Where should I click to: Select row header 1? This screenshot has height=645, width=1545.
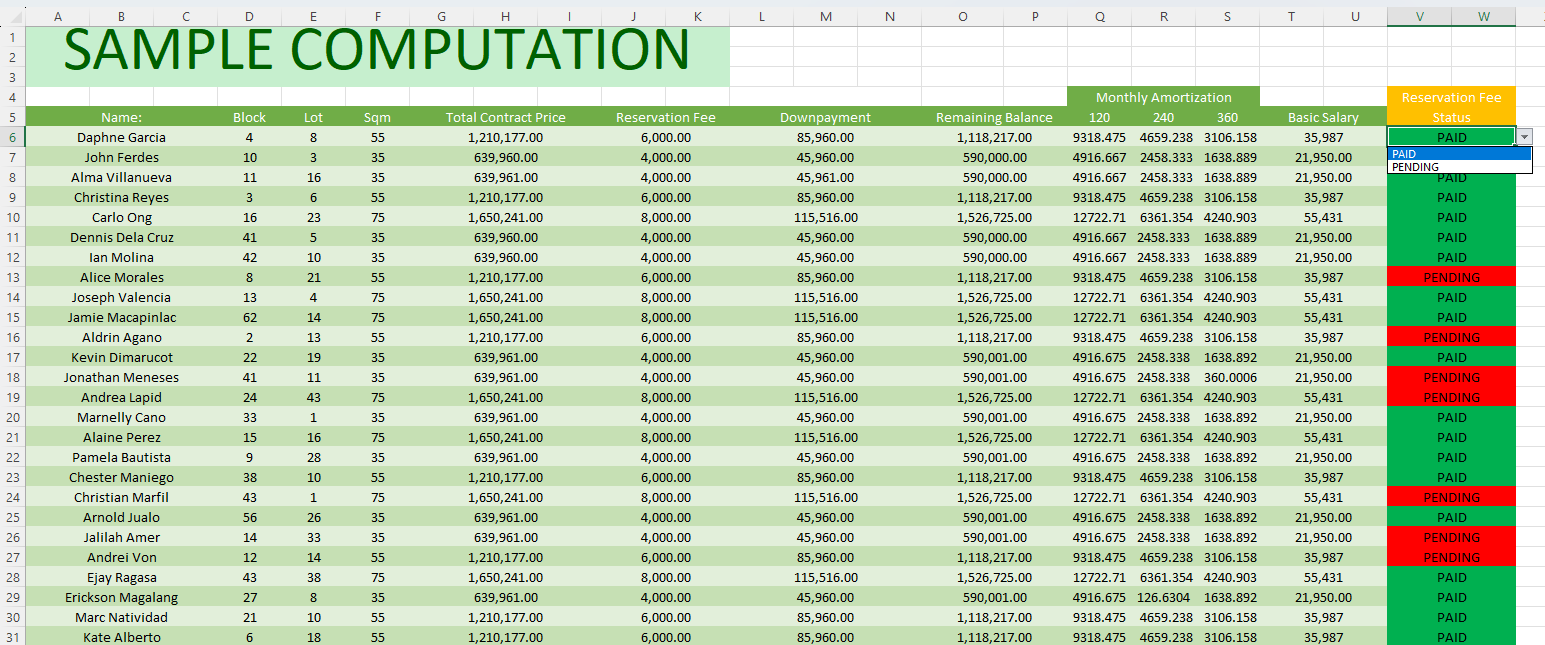(x=12, y=37)
